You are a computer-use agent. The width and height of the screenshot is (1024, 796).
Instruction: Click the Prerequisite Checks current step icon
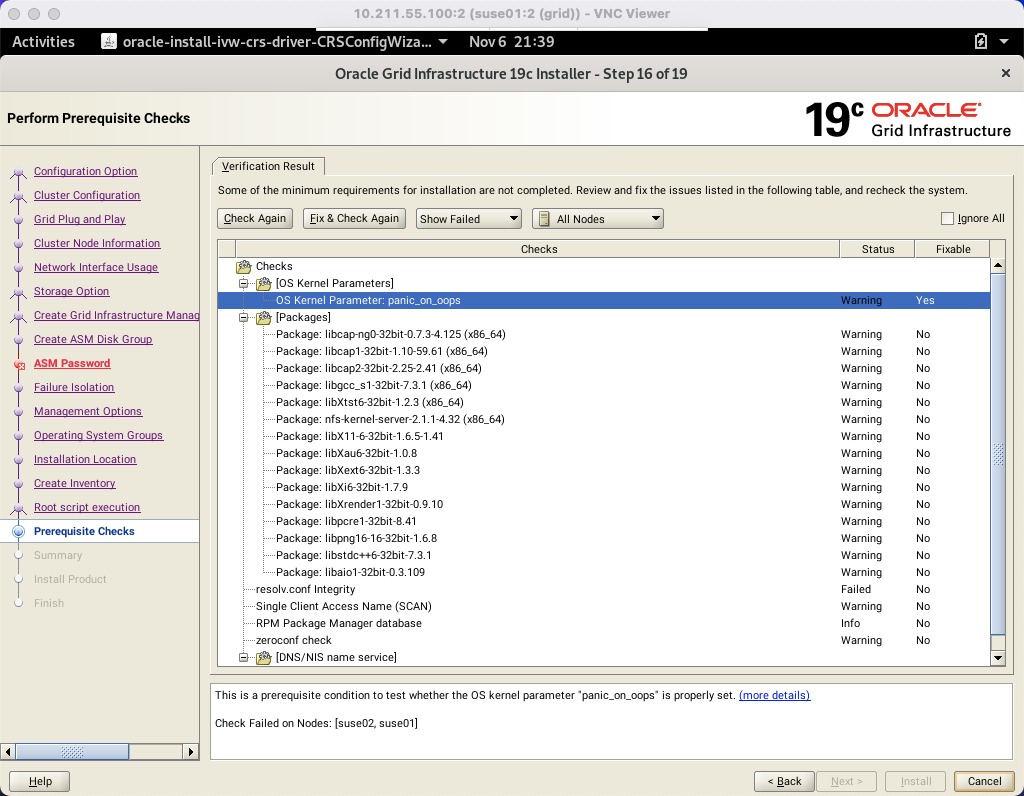[x=19, y=532]
